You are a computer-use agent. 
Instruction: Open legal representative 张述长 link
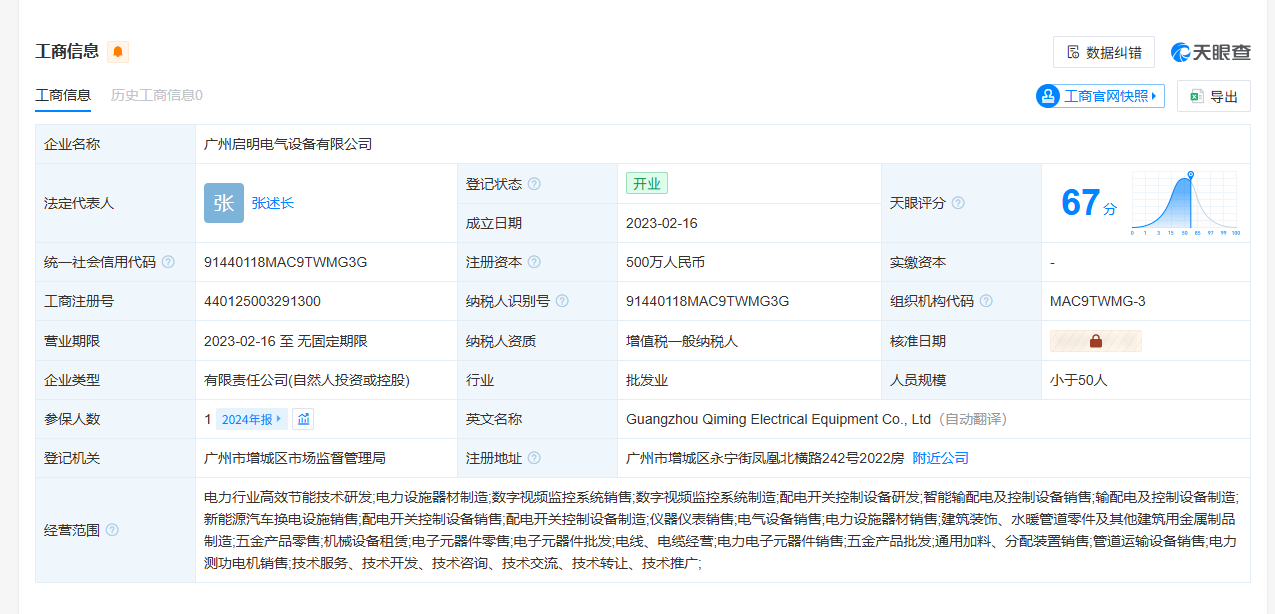click(x=273, y=203)
